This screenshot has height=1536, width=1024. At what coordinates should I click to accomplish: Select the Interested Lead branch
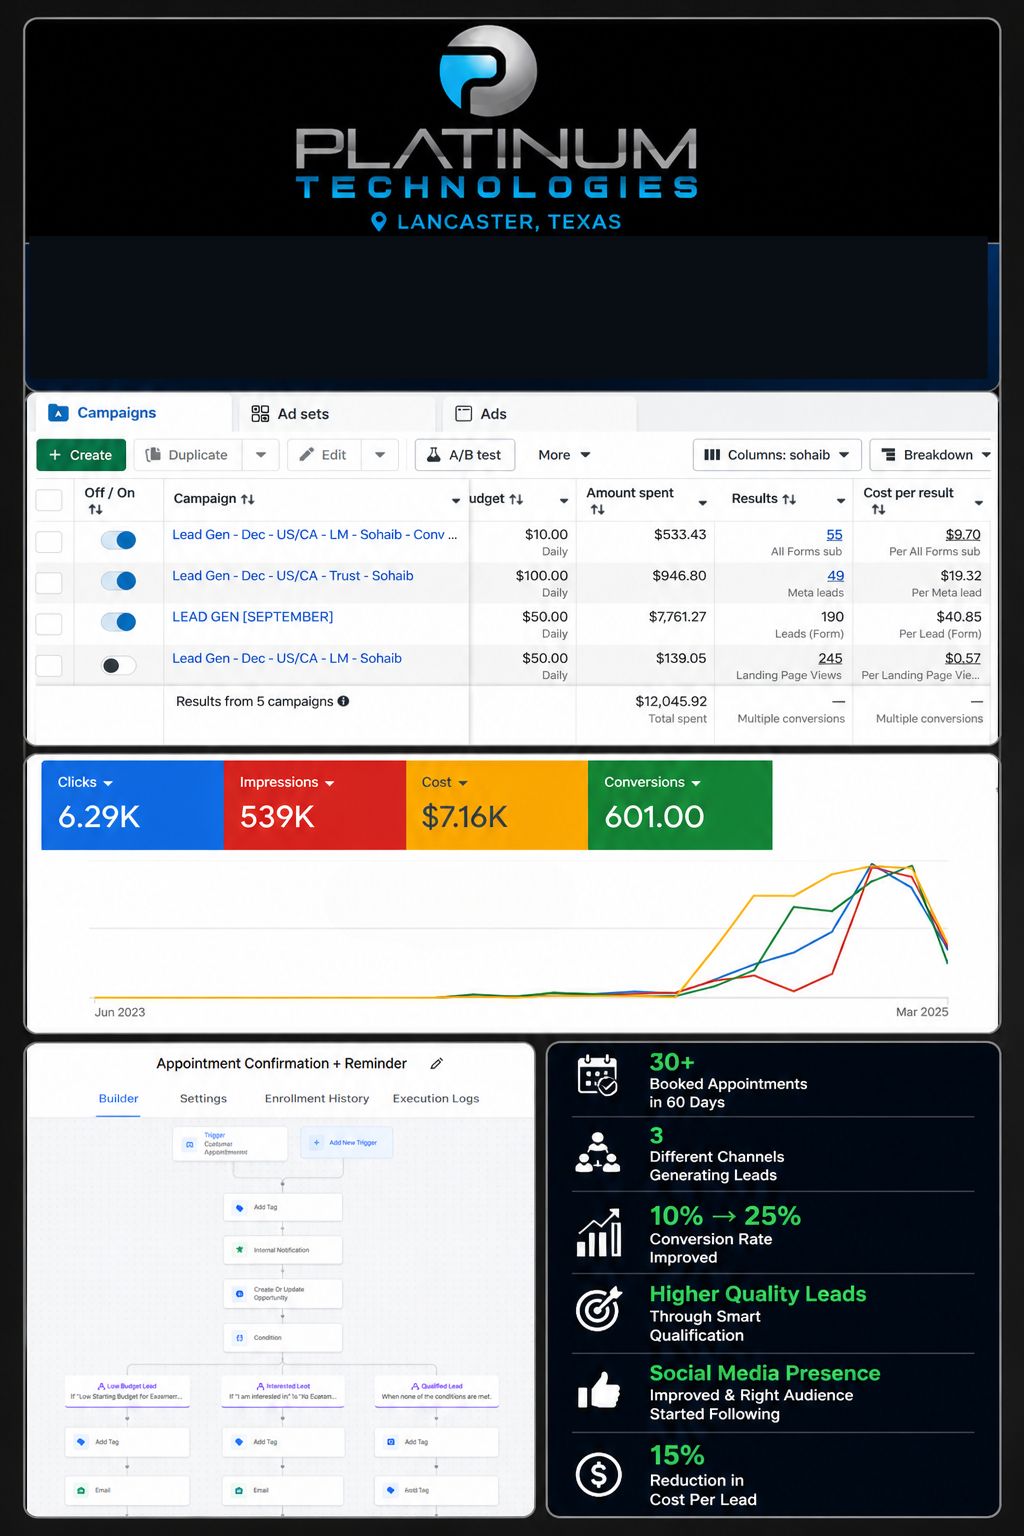click(283, 1391)
